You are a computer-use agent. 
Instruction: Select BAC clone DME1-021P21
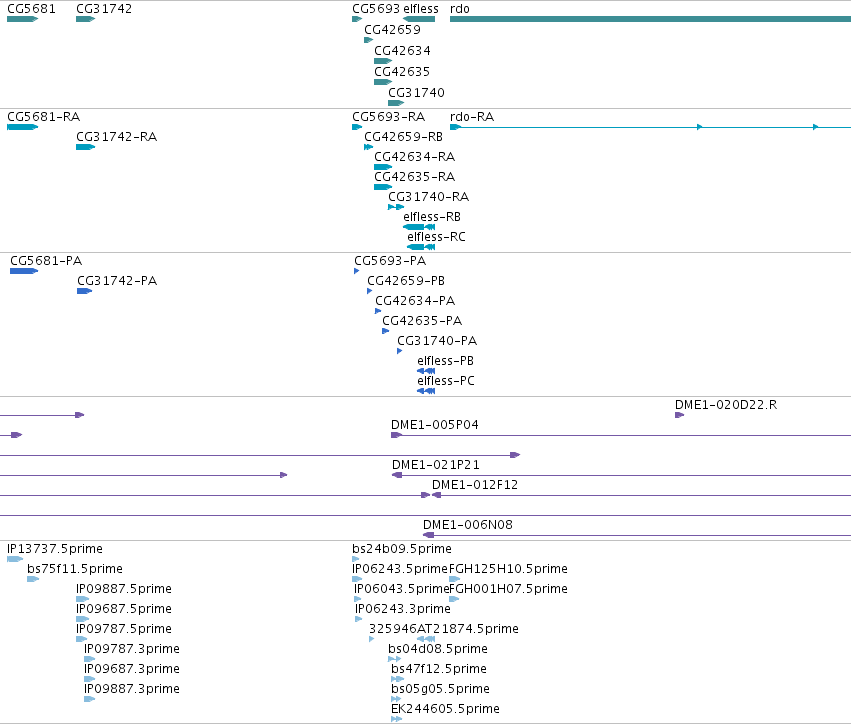pyautogui.click(x=436, y=466)
